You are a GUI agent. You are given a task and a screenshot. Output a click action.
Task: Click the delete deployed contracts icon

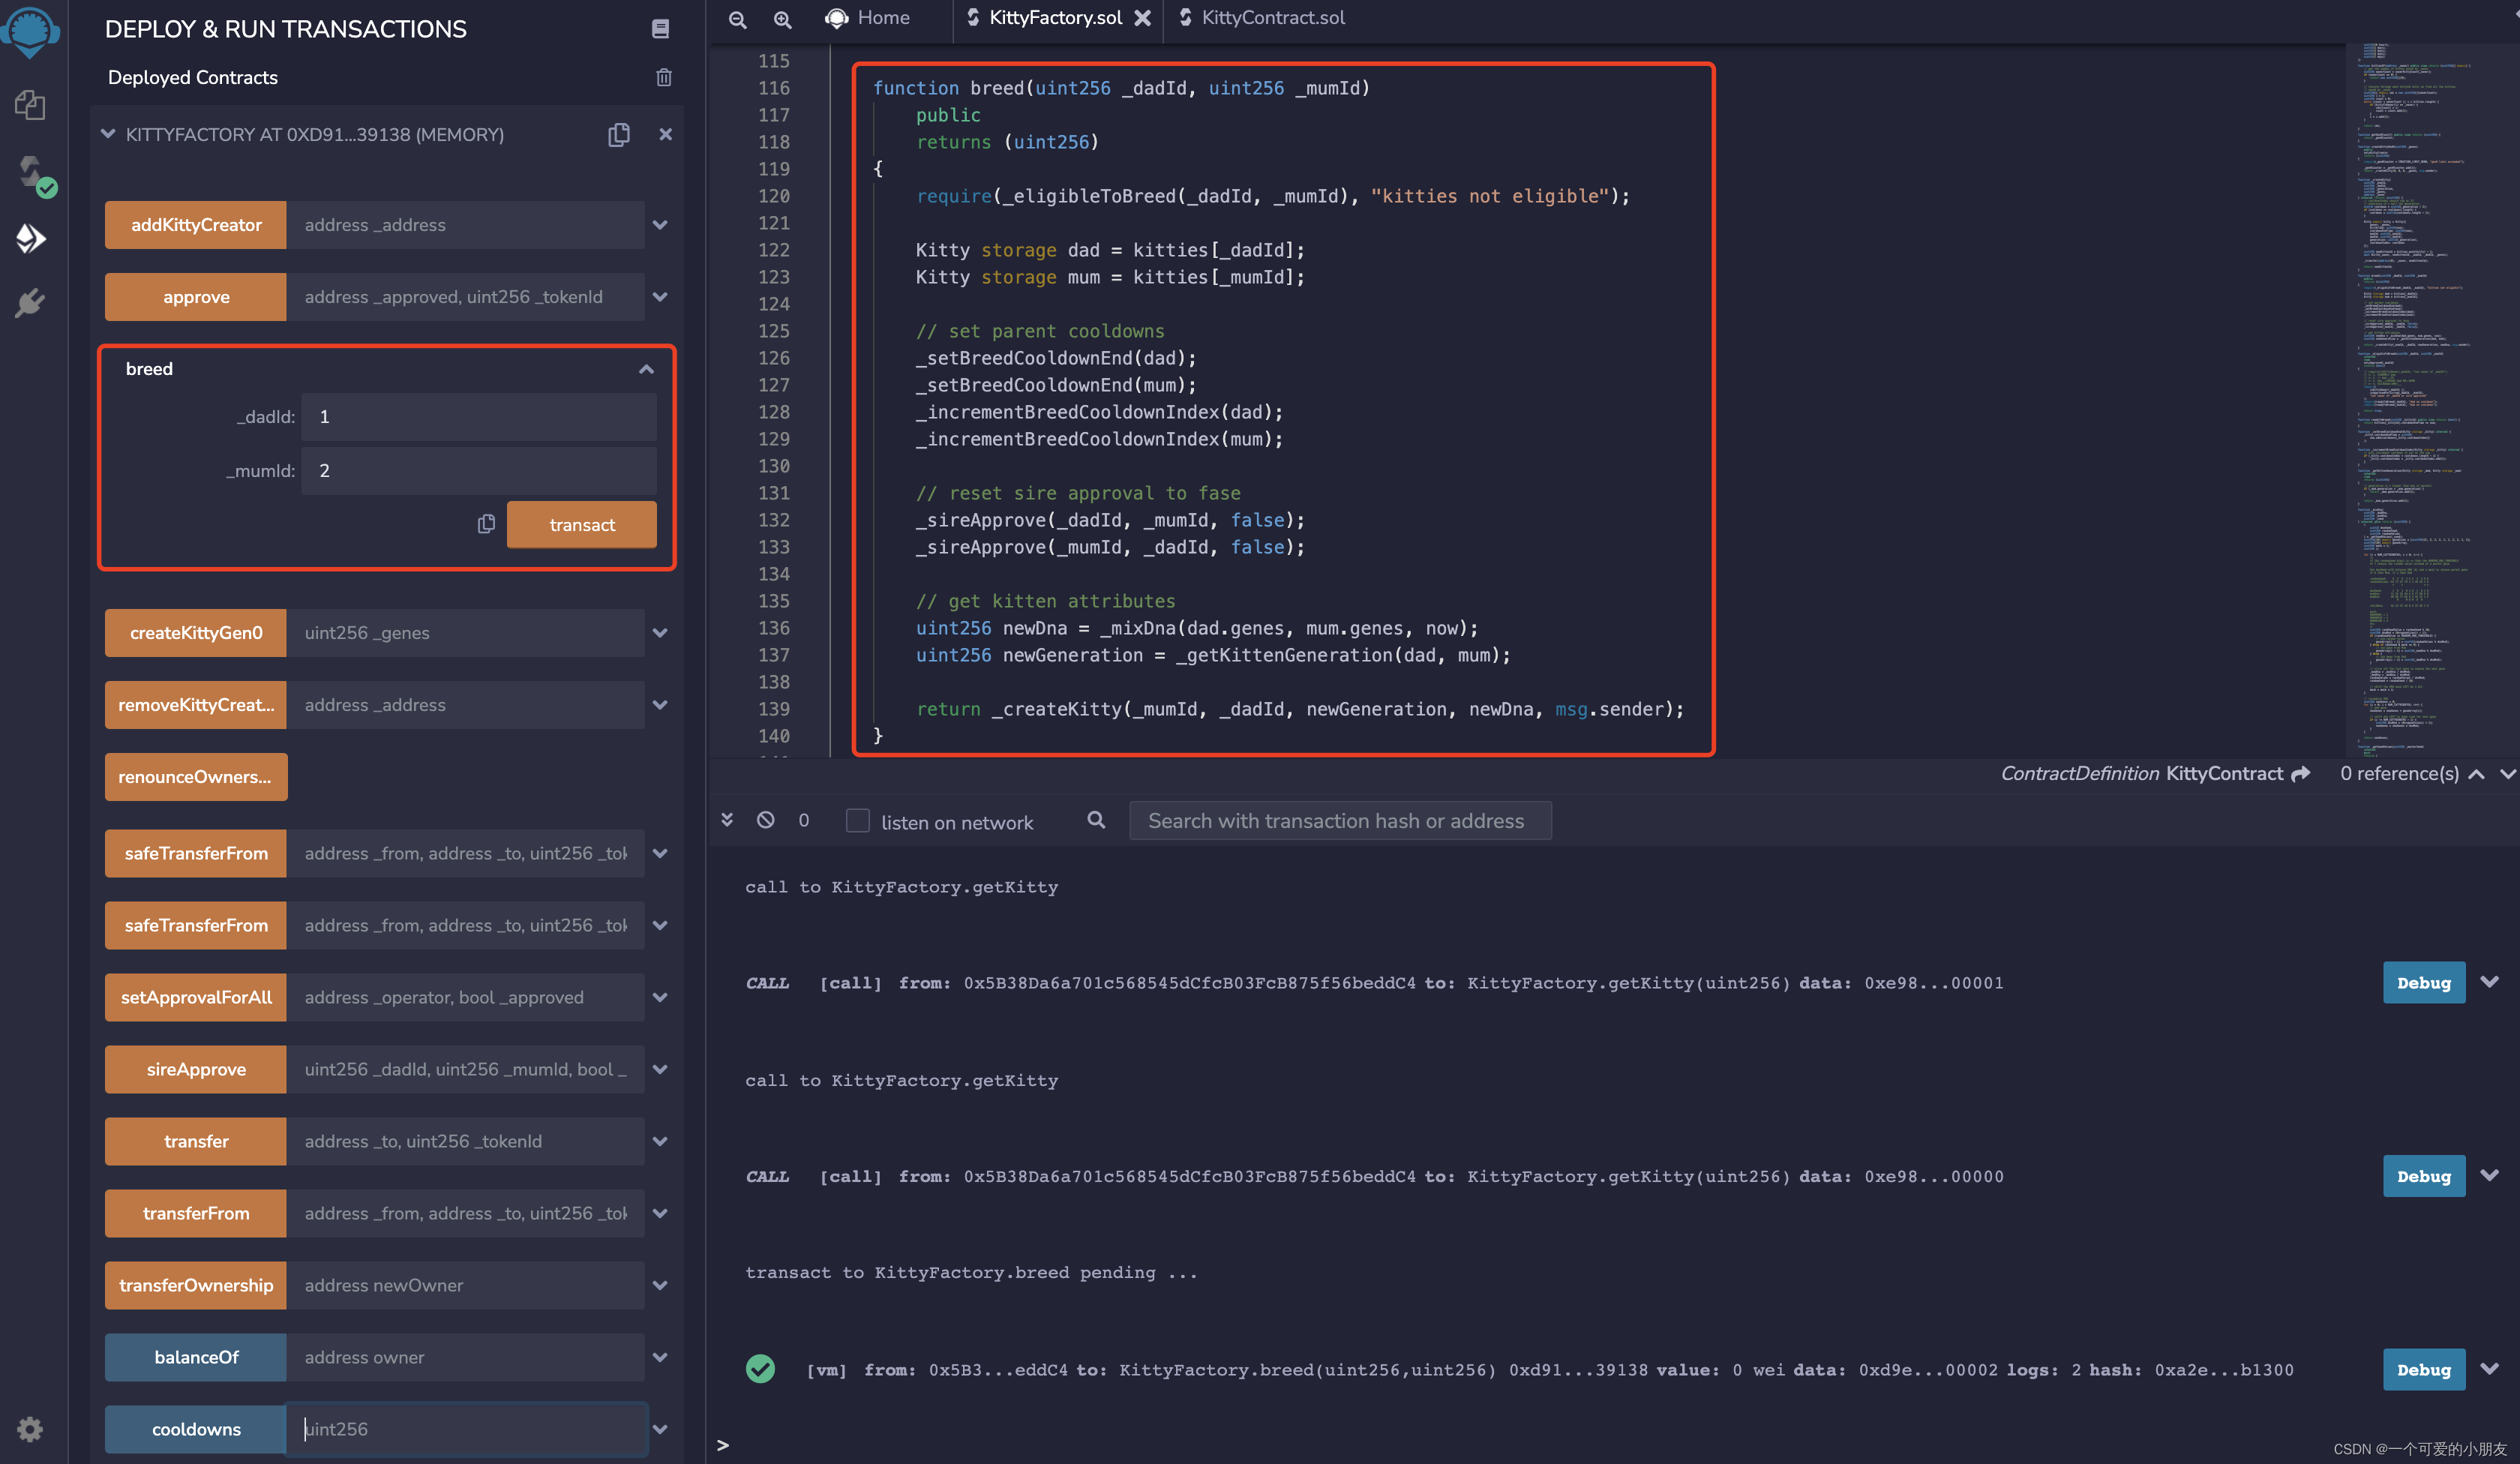pos(664,76)
